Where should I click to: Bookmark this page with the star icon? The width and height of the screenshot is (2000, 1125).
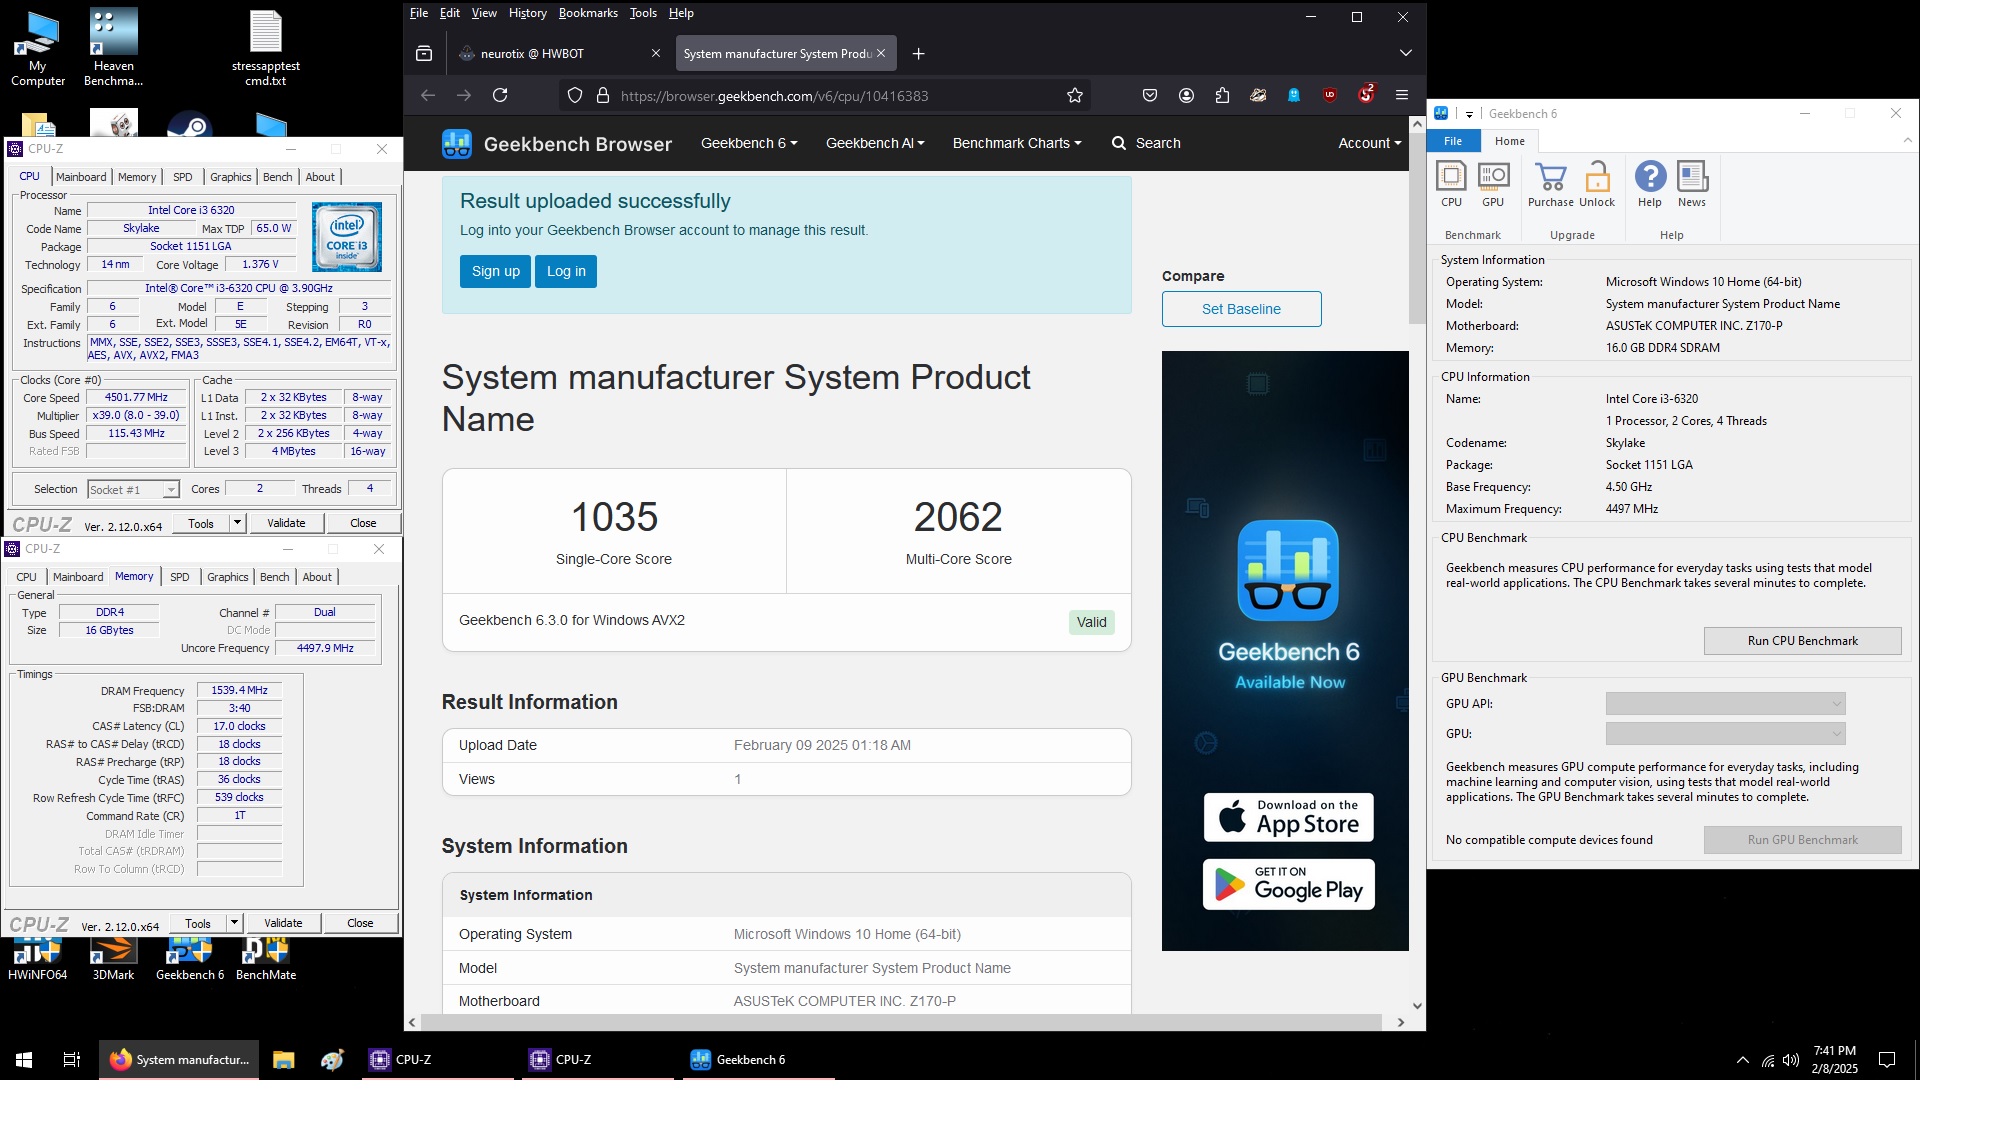click(x=1075, y=95)
